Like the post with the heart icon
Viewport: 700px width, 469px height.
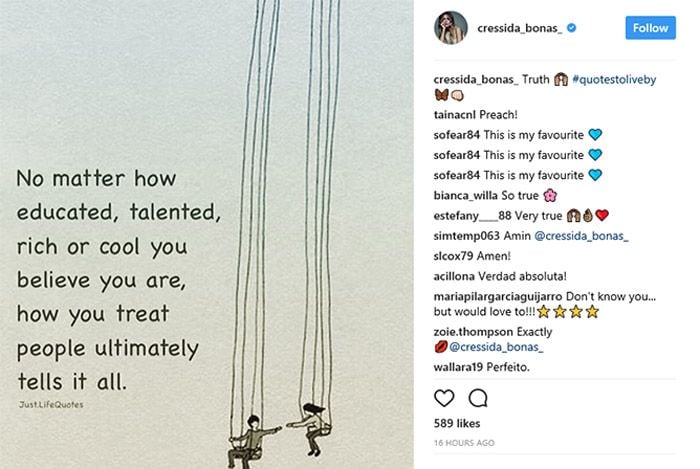(444, 398)
